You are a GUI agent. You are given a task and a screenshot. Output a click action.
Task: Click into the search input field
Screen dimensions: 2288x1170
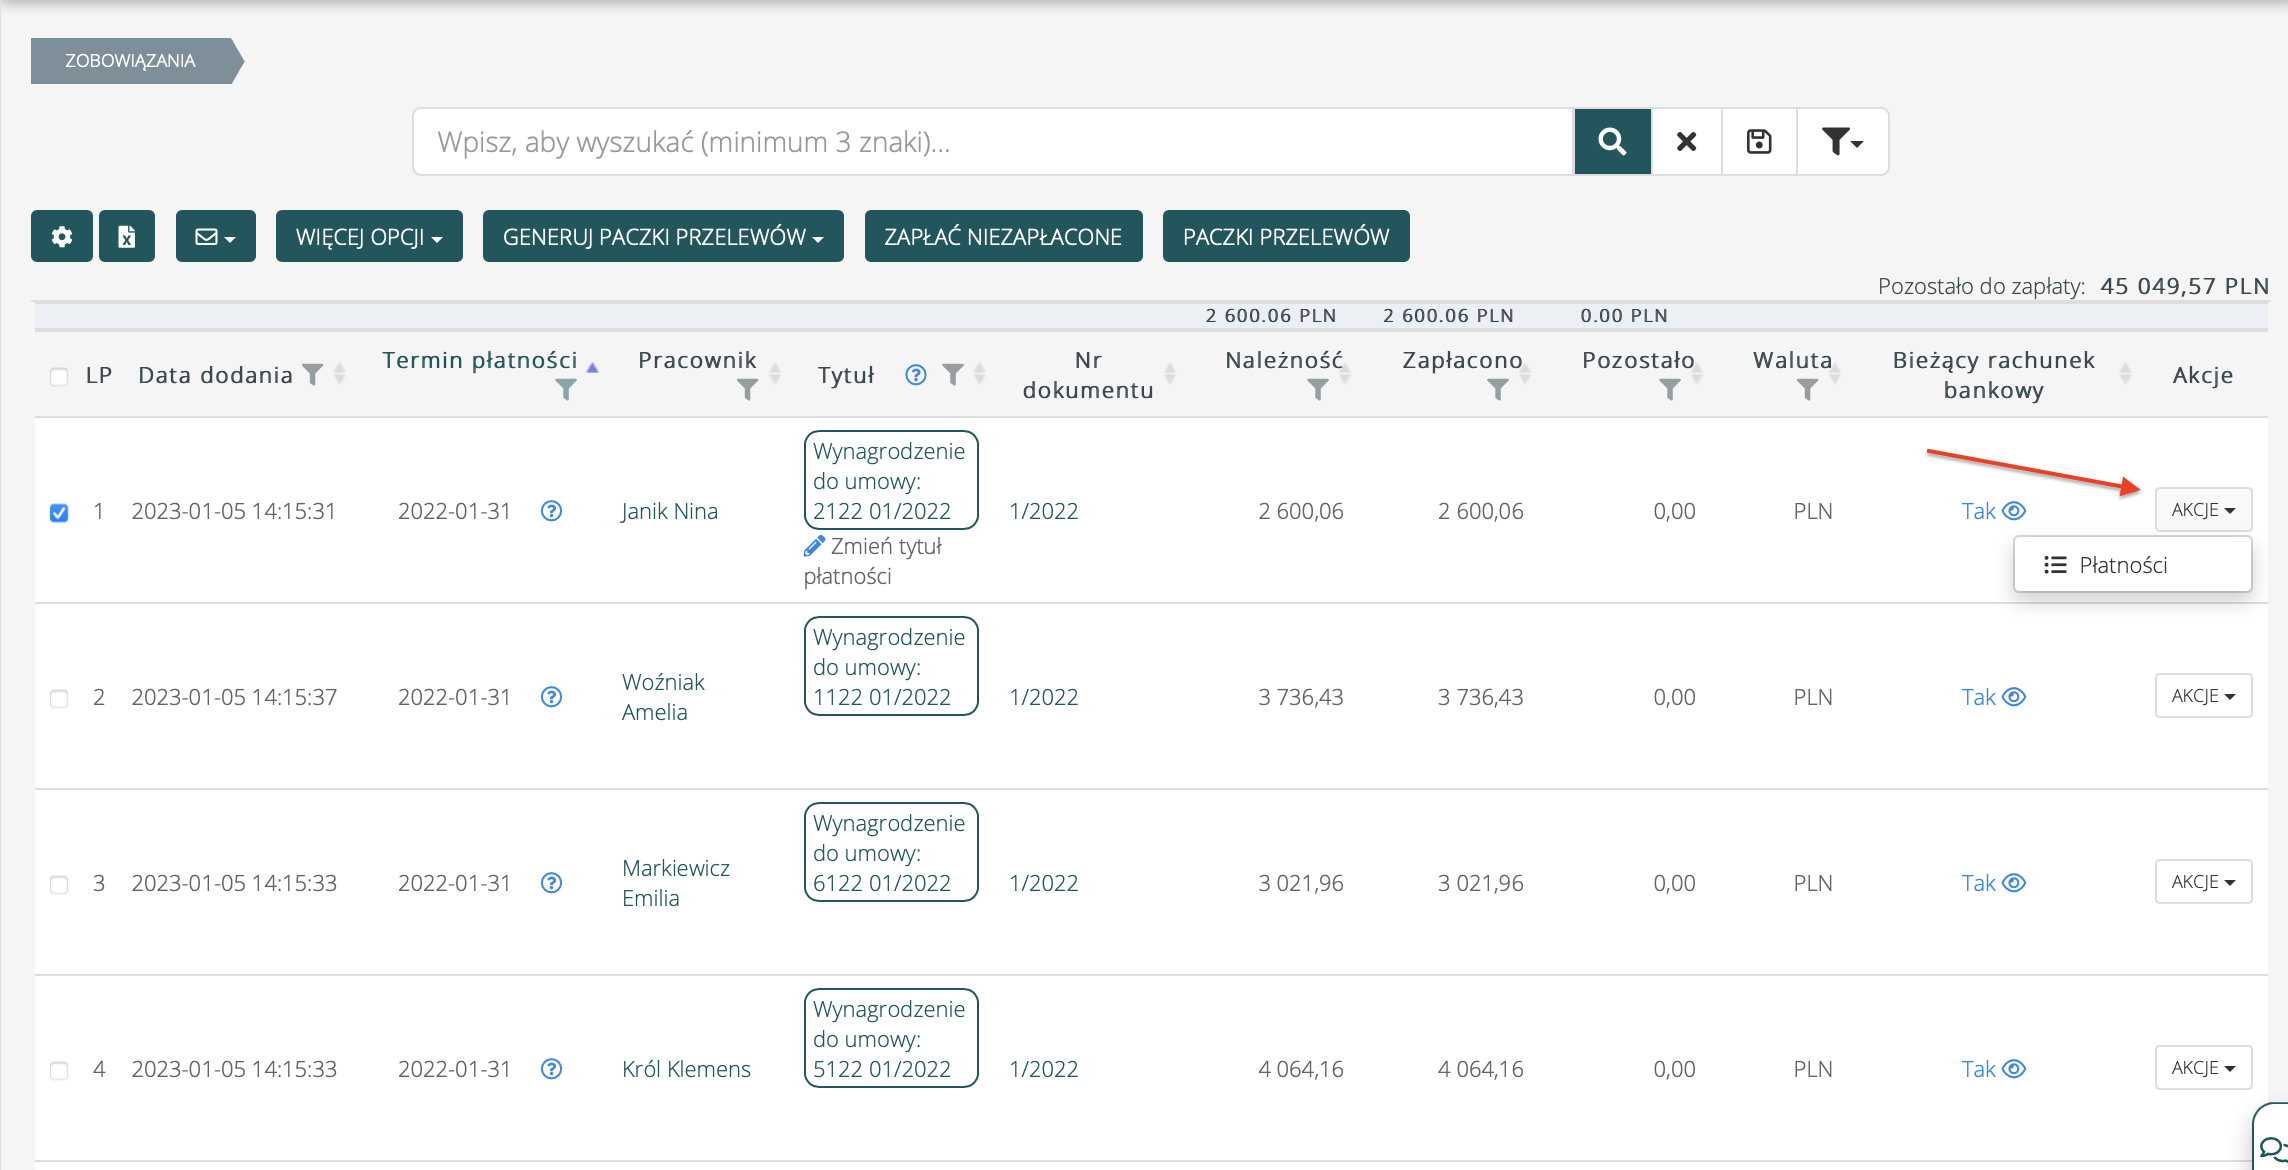(x=992, y=142)
